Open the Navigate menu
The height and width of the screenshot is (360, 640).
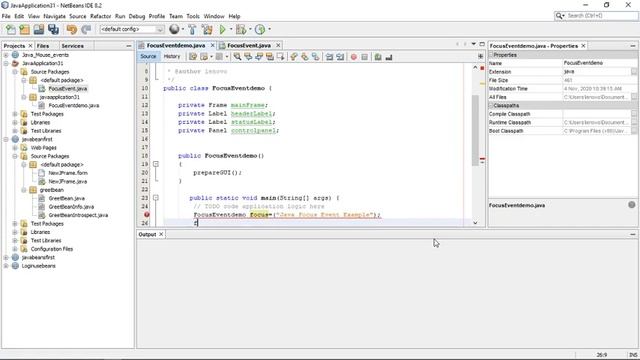pos(54,16)
